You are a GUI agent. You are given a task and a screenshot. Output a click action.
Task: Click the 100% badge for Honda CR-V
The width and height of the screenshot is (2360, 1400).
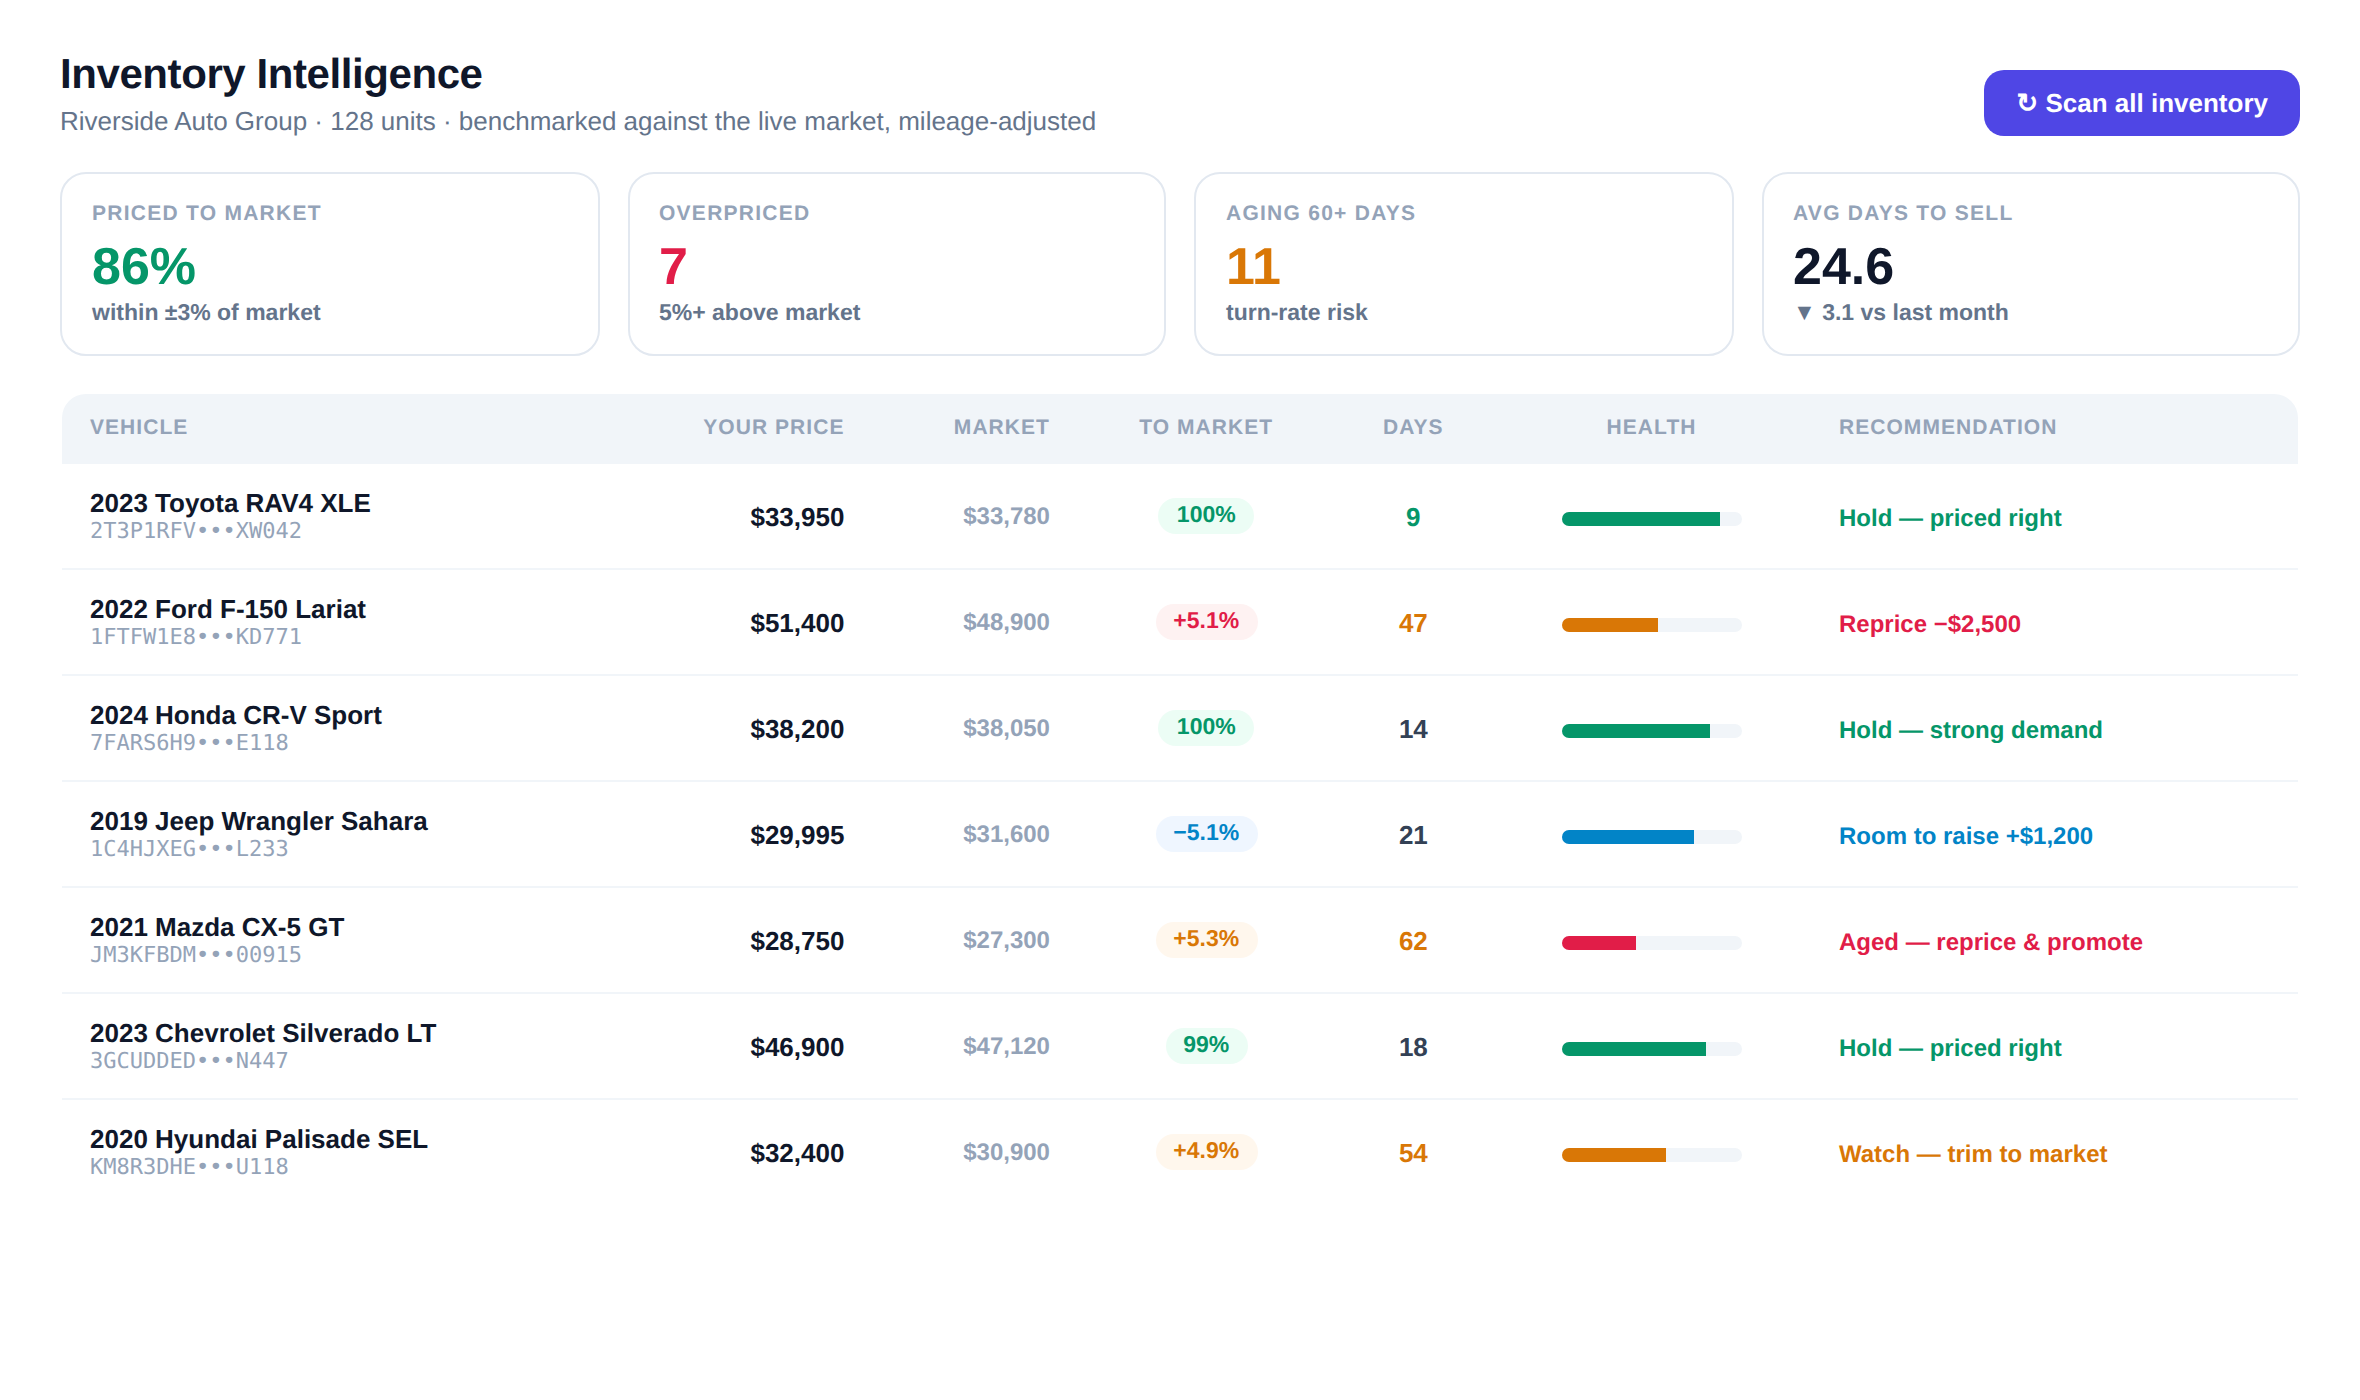pyautogui.click(x=1206, y=727)
